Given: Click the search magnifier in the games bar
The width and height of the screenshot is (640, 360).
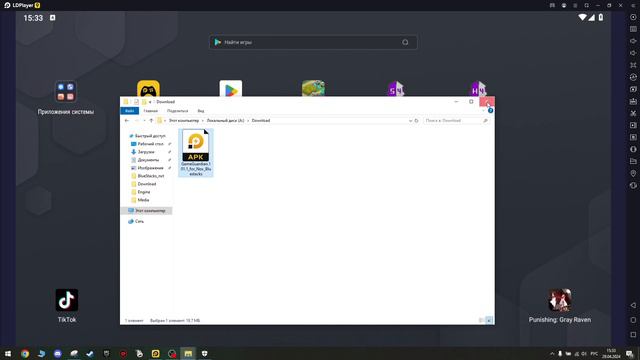Looking at the screenshot, I should [405, 42].
